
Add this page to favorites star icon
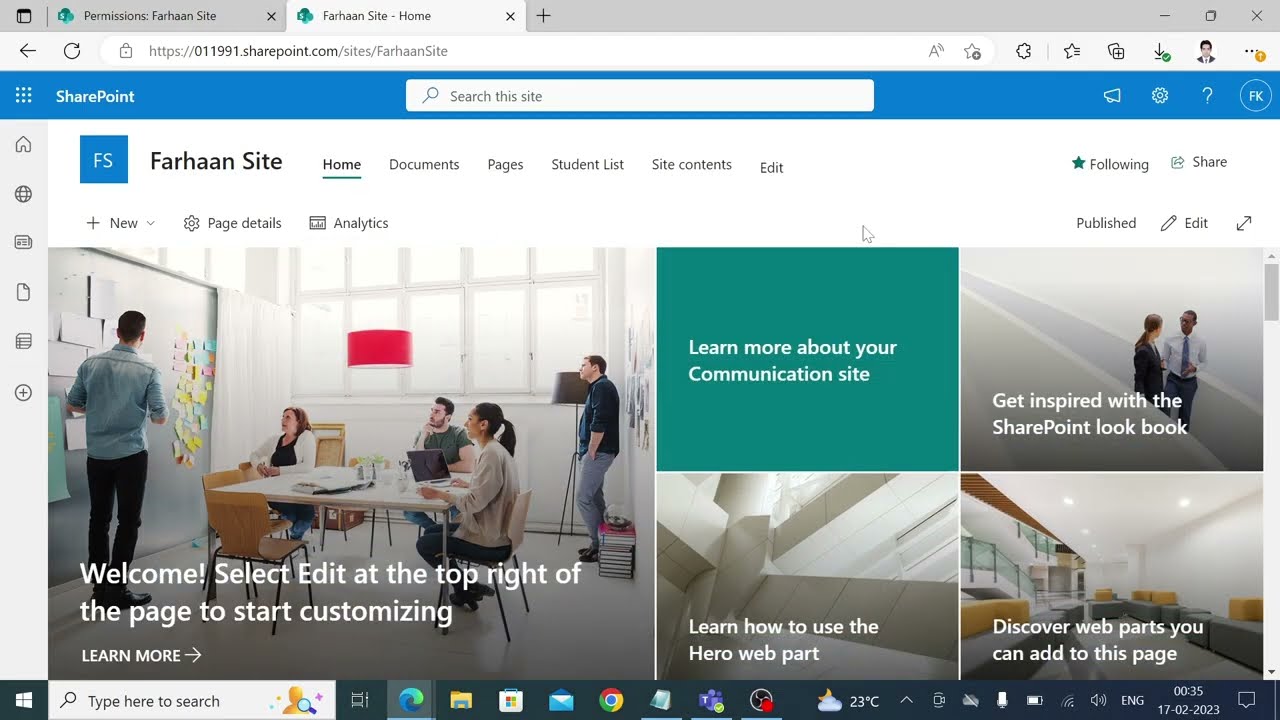pos(972,51)
